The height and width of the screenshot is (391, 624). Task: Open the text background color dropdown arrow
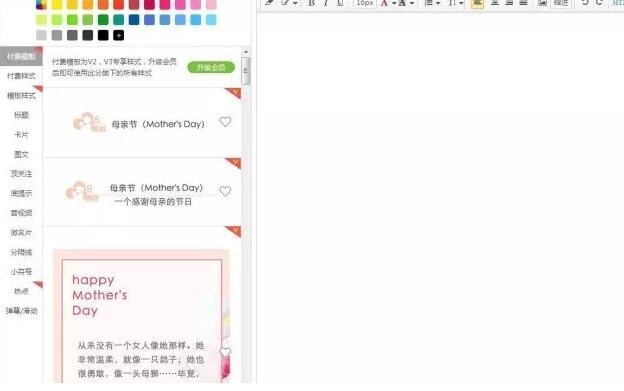pos(412,4)
